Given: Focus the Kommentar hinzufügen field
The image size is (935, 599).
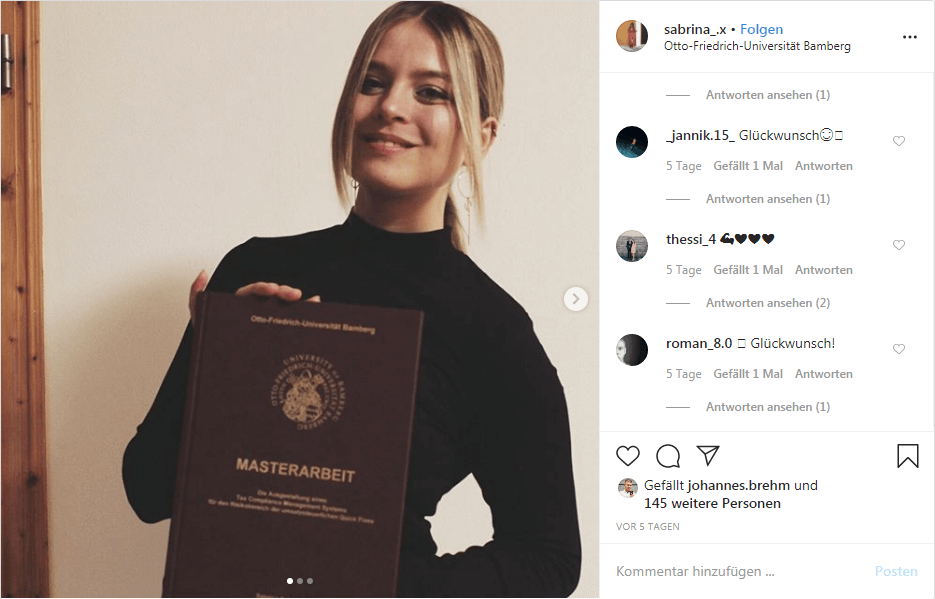Looking at the screenshot, I should 739,572.
